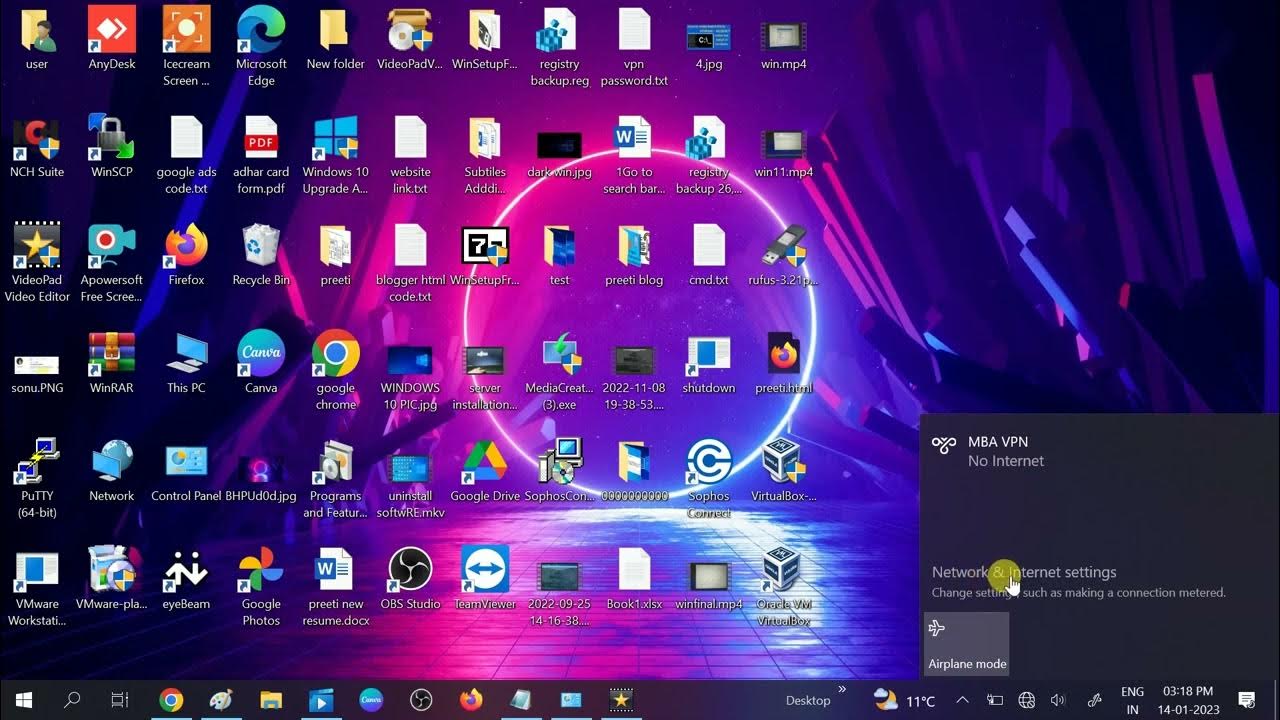Select the preeti.html file icon

[784, 363]
